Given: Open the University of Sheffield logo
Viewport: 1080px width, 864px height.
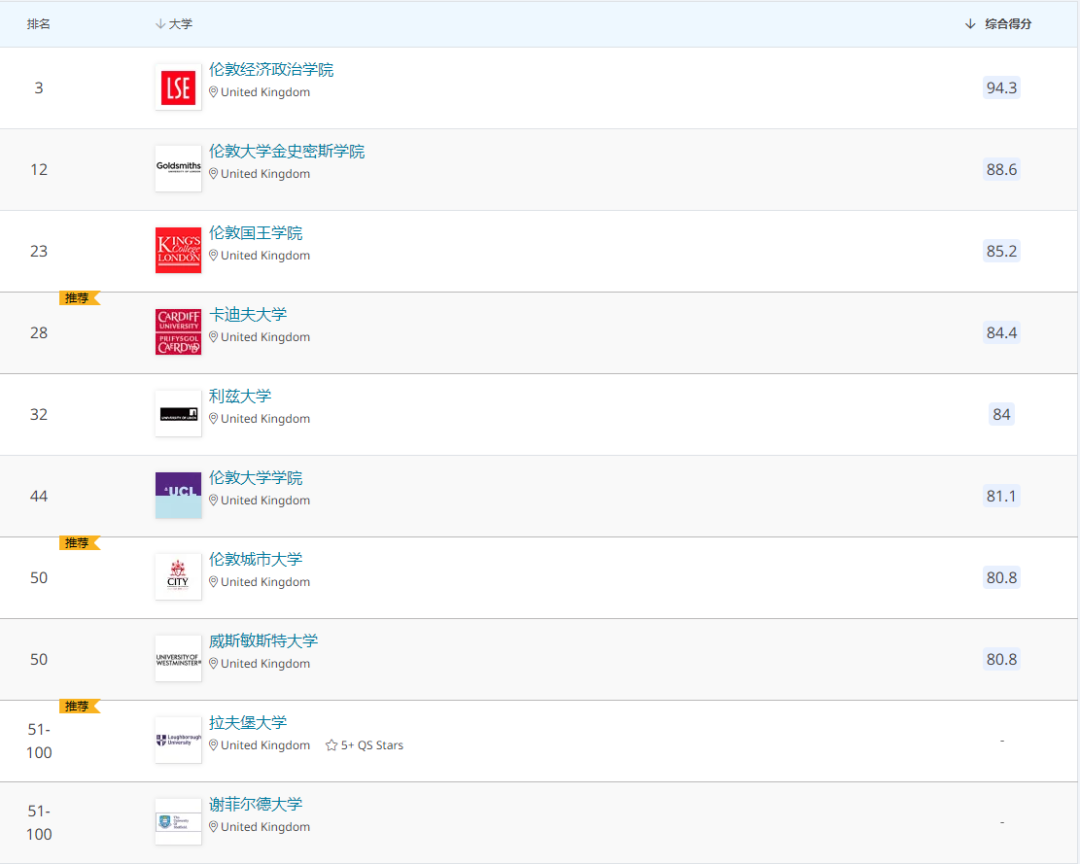Looking at the screenshot, I should [x=178, y=822].
